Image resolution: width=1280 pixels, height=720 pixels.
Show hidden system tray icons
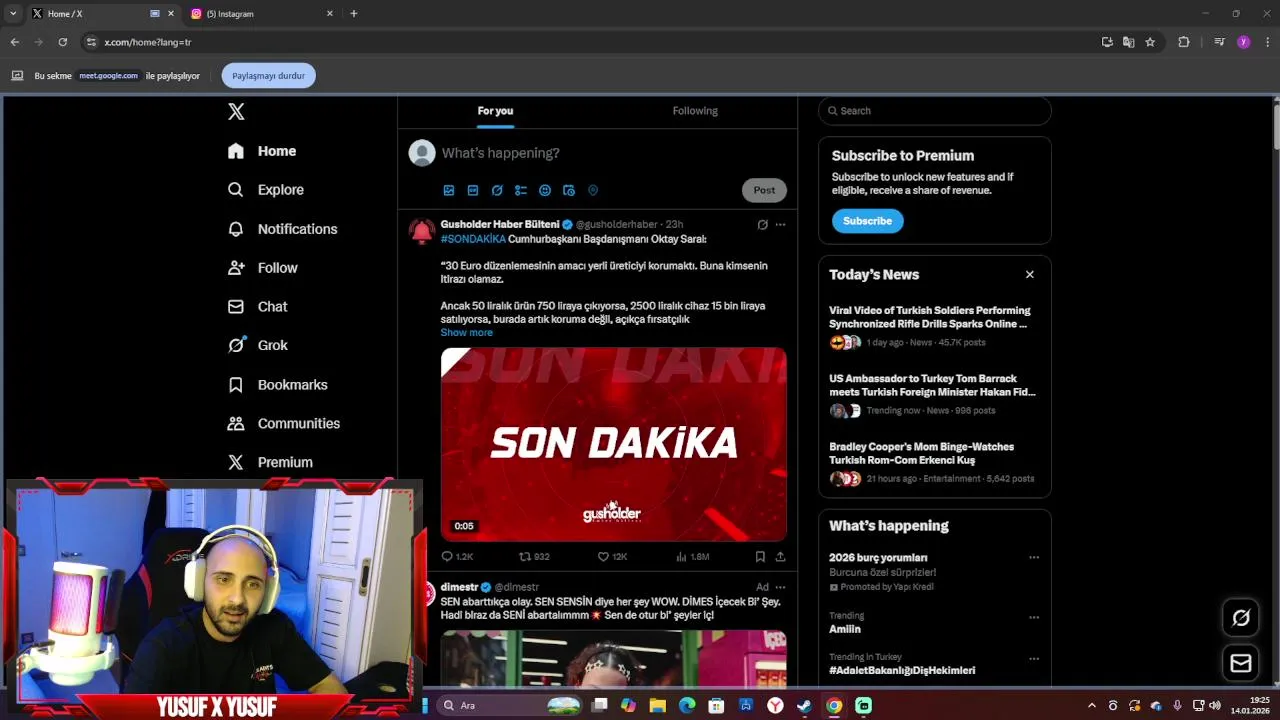1091,706
